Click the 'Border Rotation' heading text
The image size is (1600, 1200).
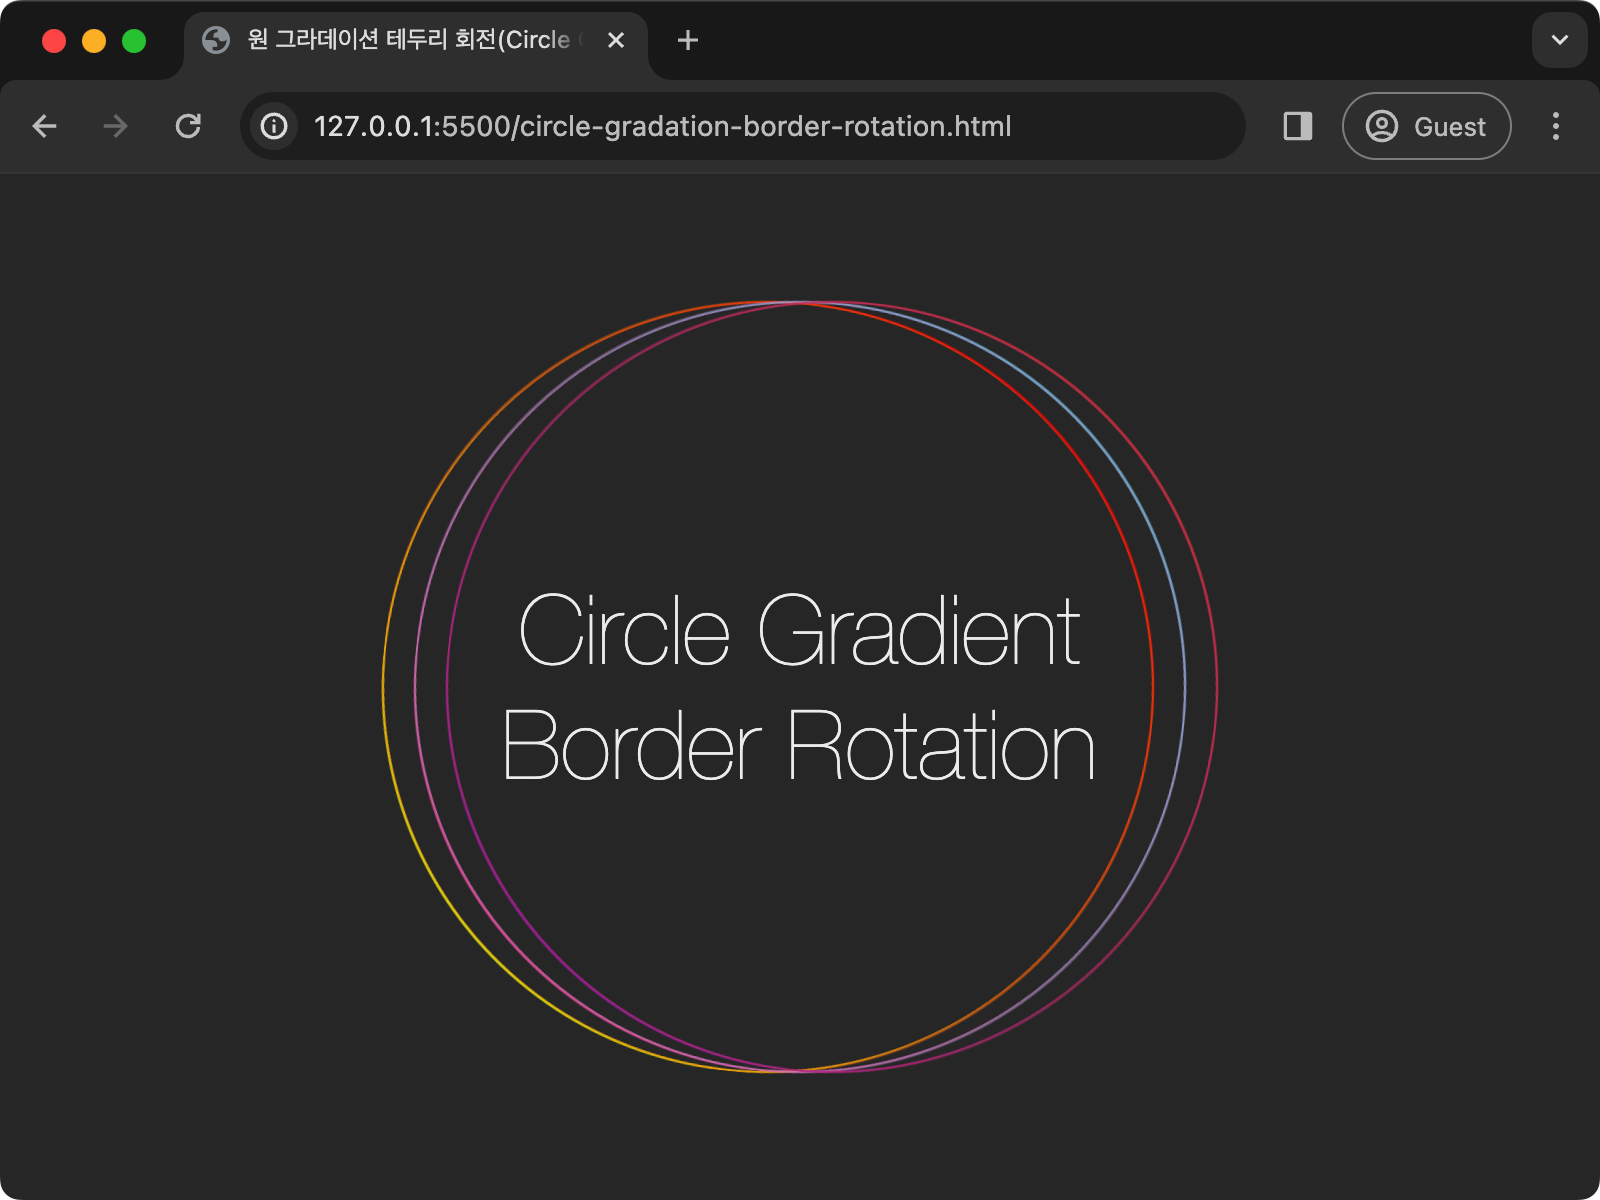point(799,746)
